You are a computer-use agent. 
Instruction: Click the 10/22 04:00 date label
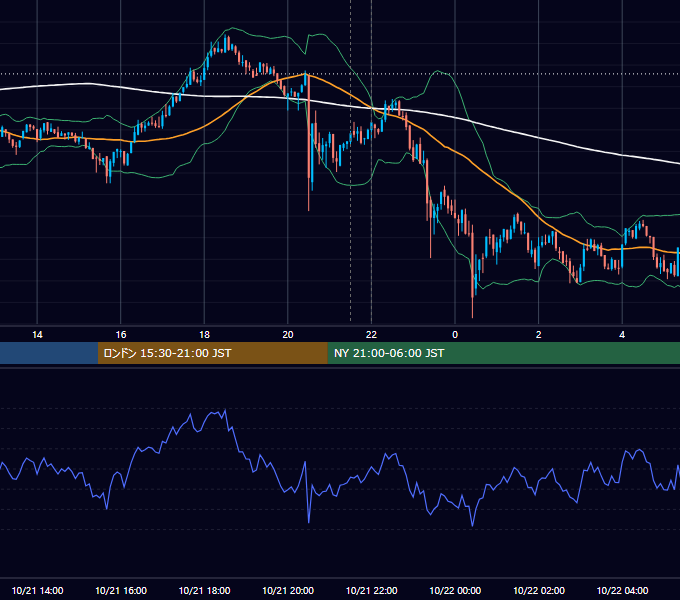tap(622, 590)
